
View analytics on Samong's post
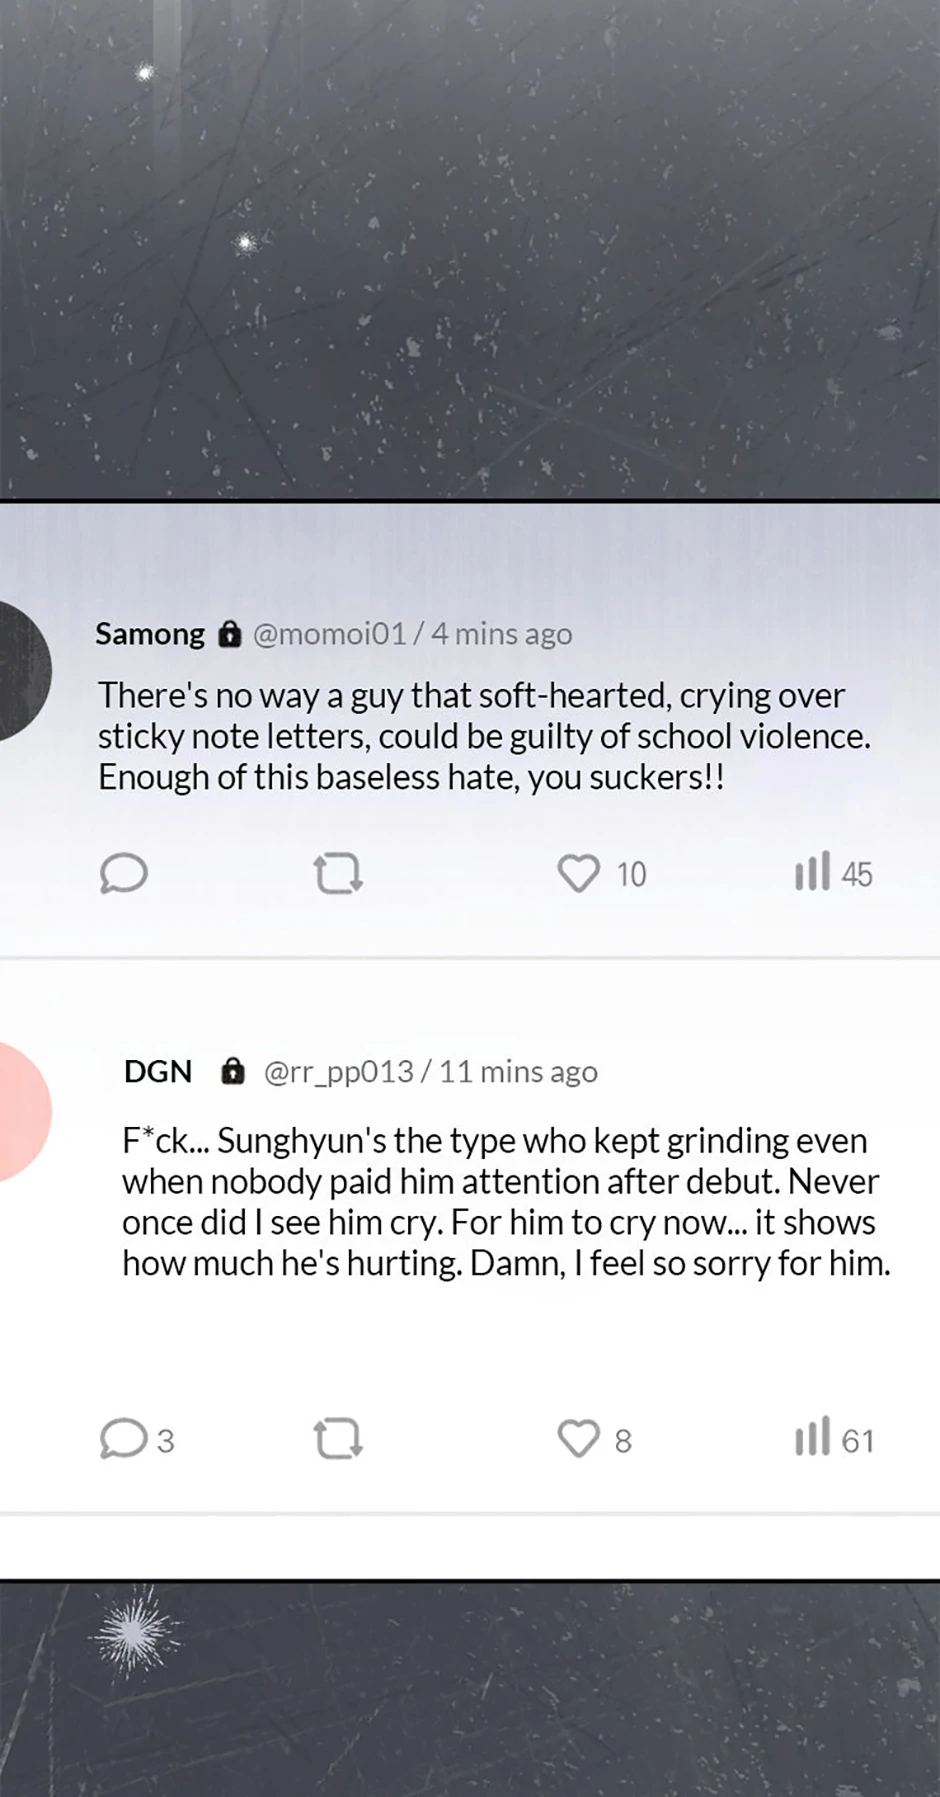click(812, 872)
